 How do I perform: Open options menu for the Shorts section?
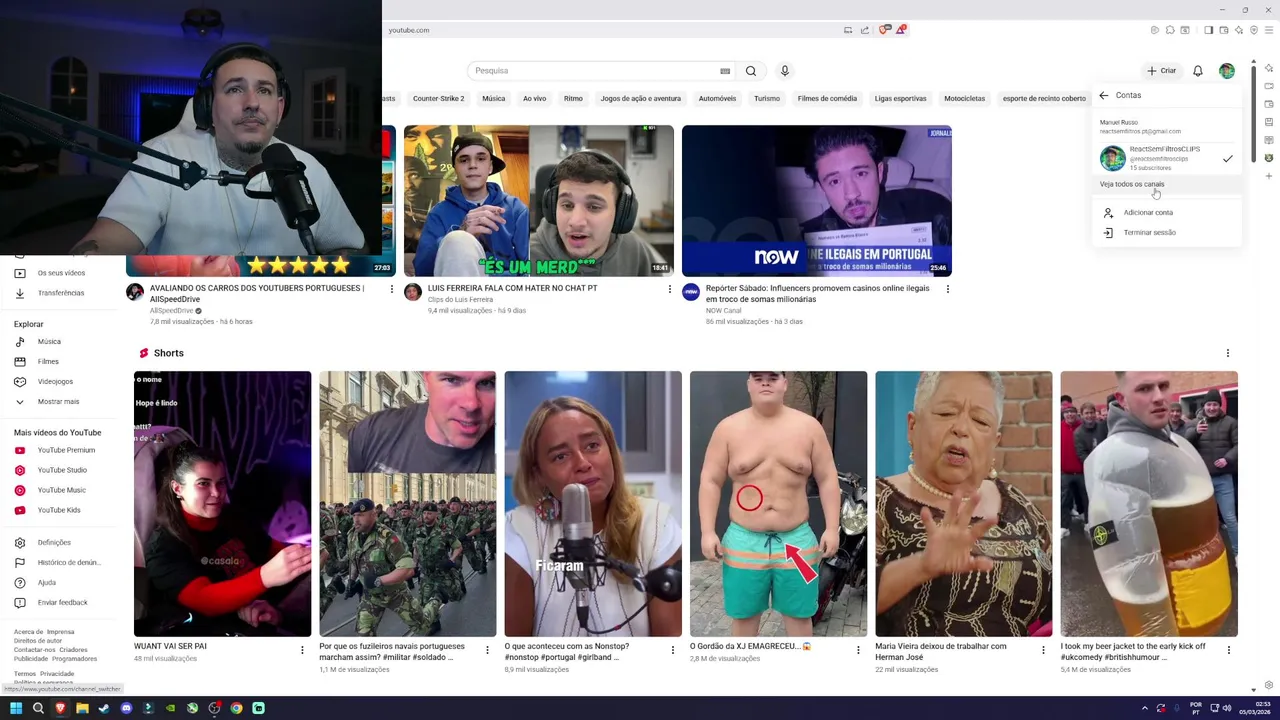[x=1228, y=353]
